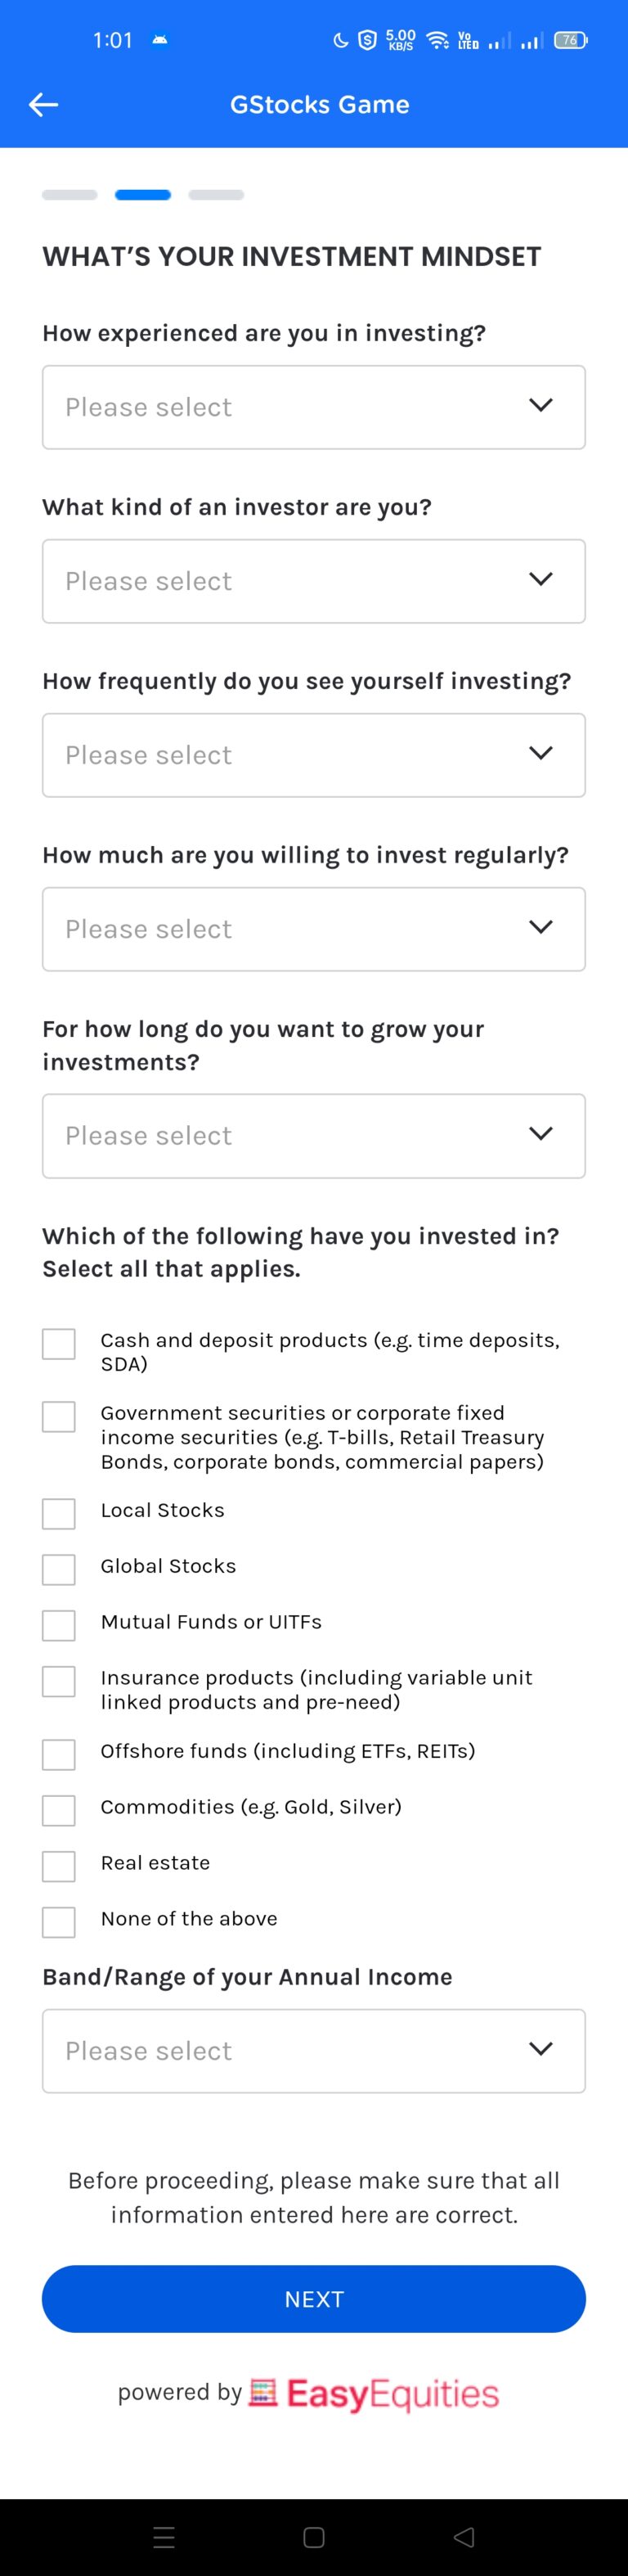Tap the highlighted second progress segment
Viewport: 628px width, 2576px height.
point(142,195)
